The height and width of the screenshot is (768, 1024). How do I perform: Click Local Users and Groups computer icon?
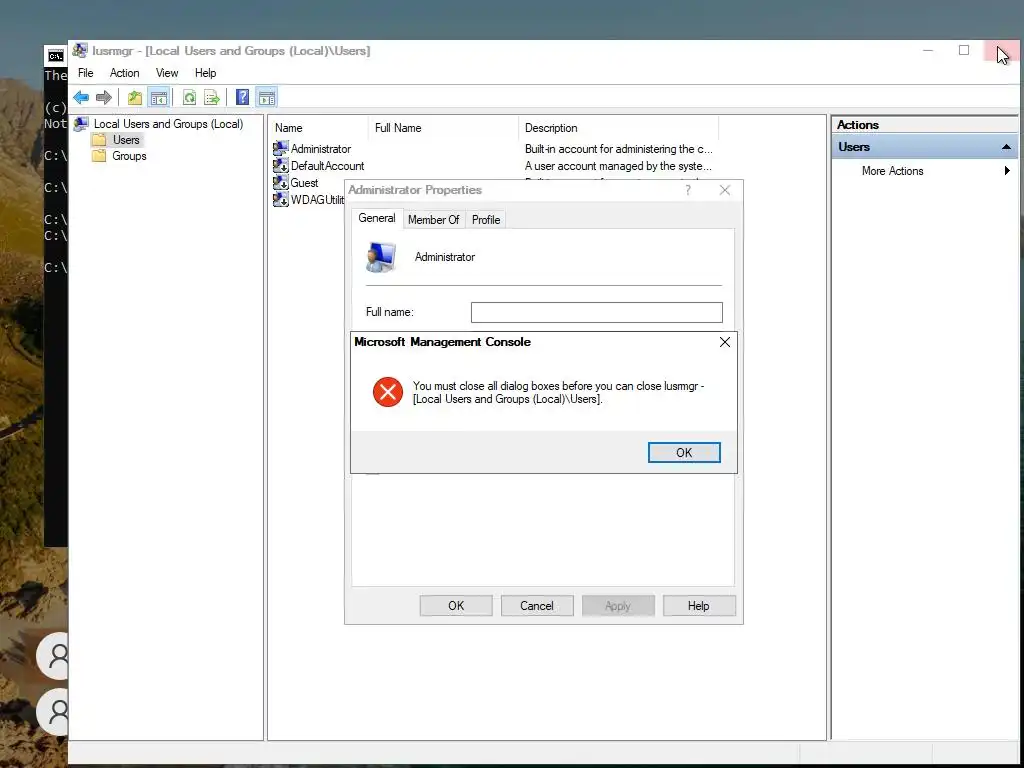point(81,124)
